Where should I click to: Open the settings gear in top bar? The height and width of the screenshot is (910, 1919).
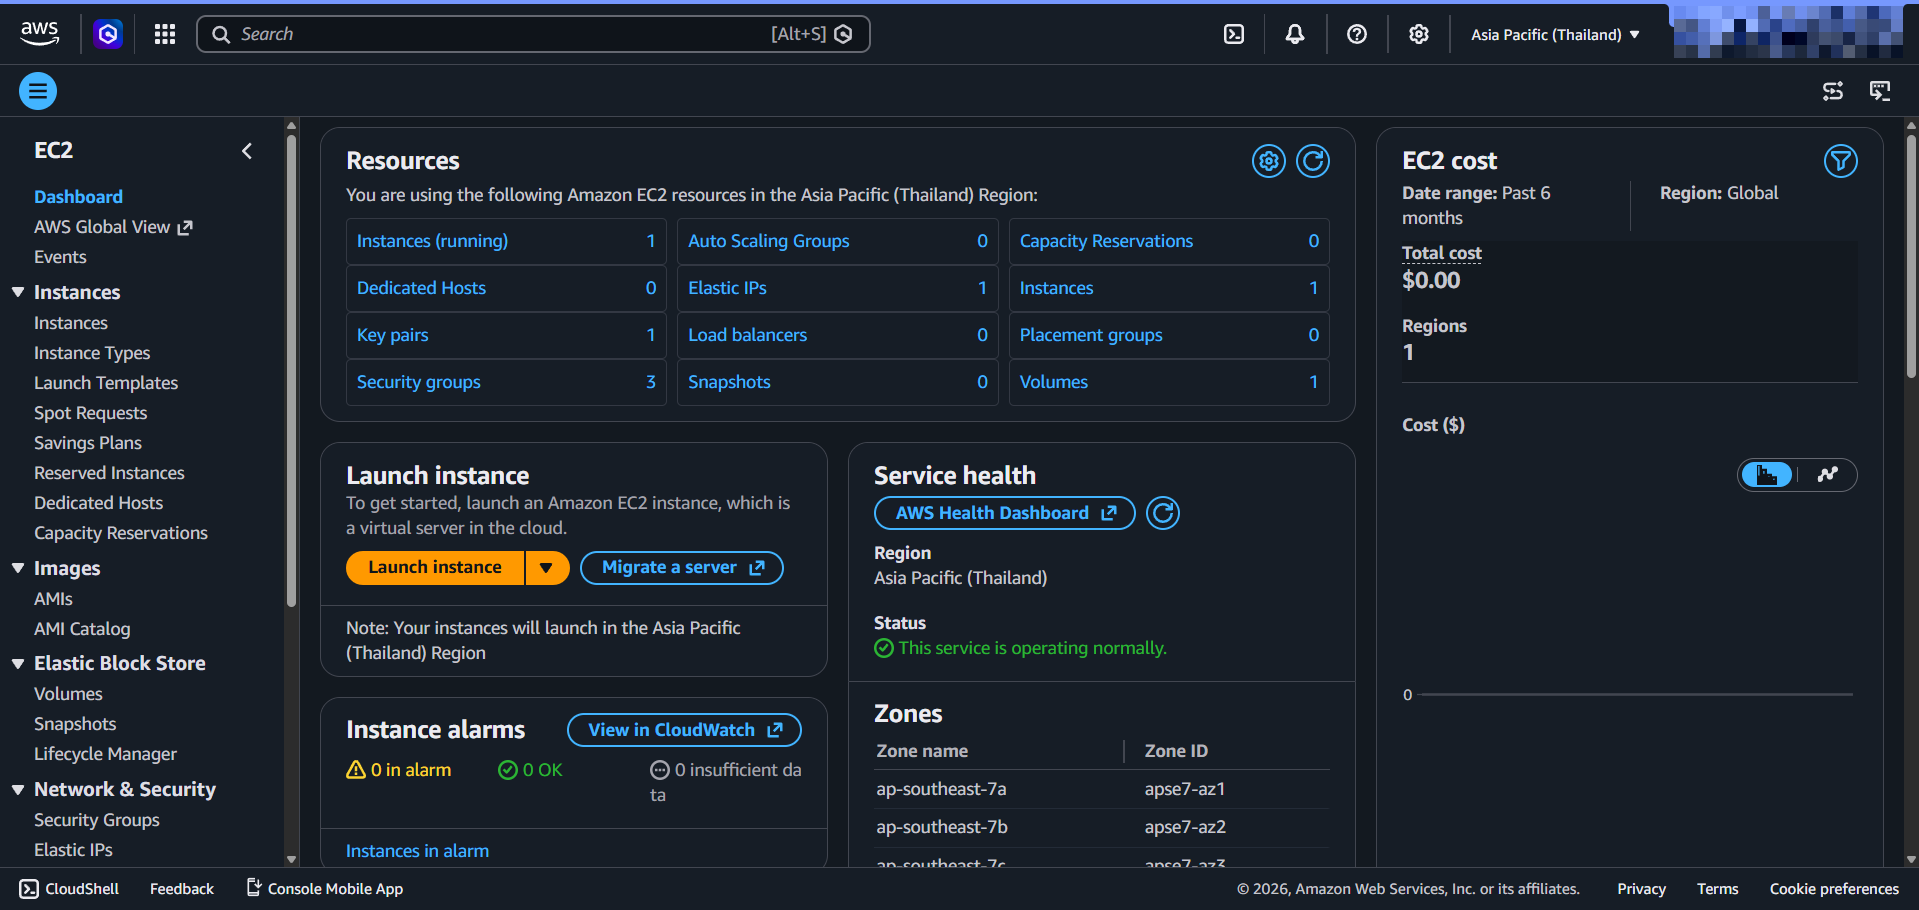(x=1419, y=34)
